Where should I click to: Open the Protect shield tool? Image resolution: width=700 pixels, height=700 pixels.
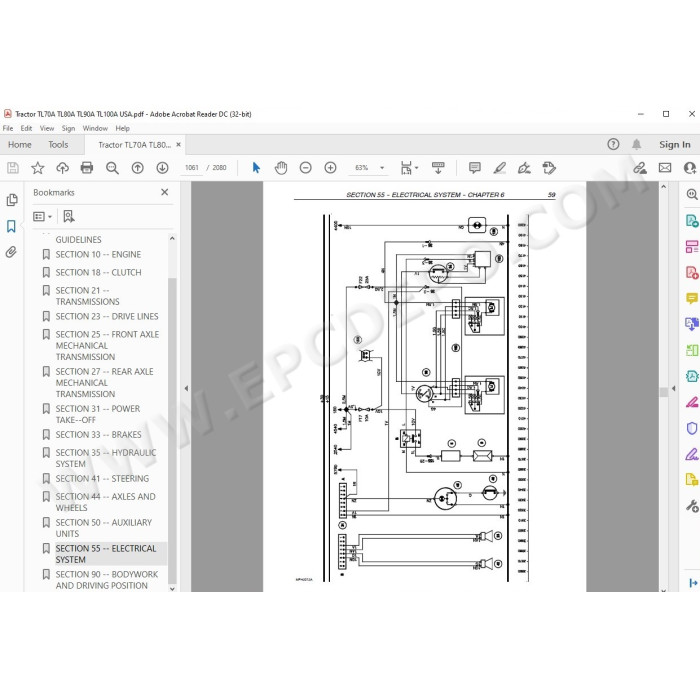(x=692, y=429)
